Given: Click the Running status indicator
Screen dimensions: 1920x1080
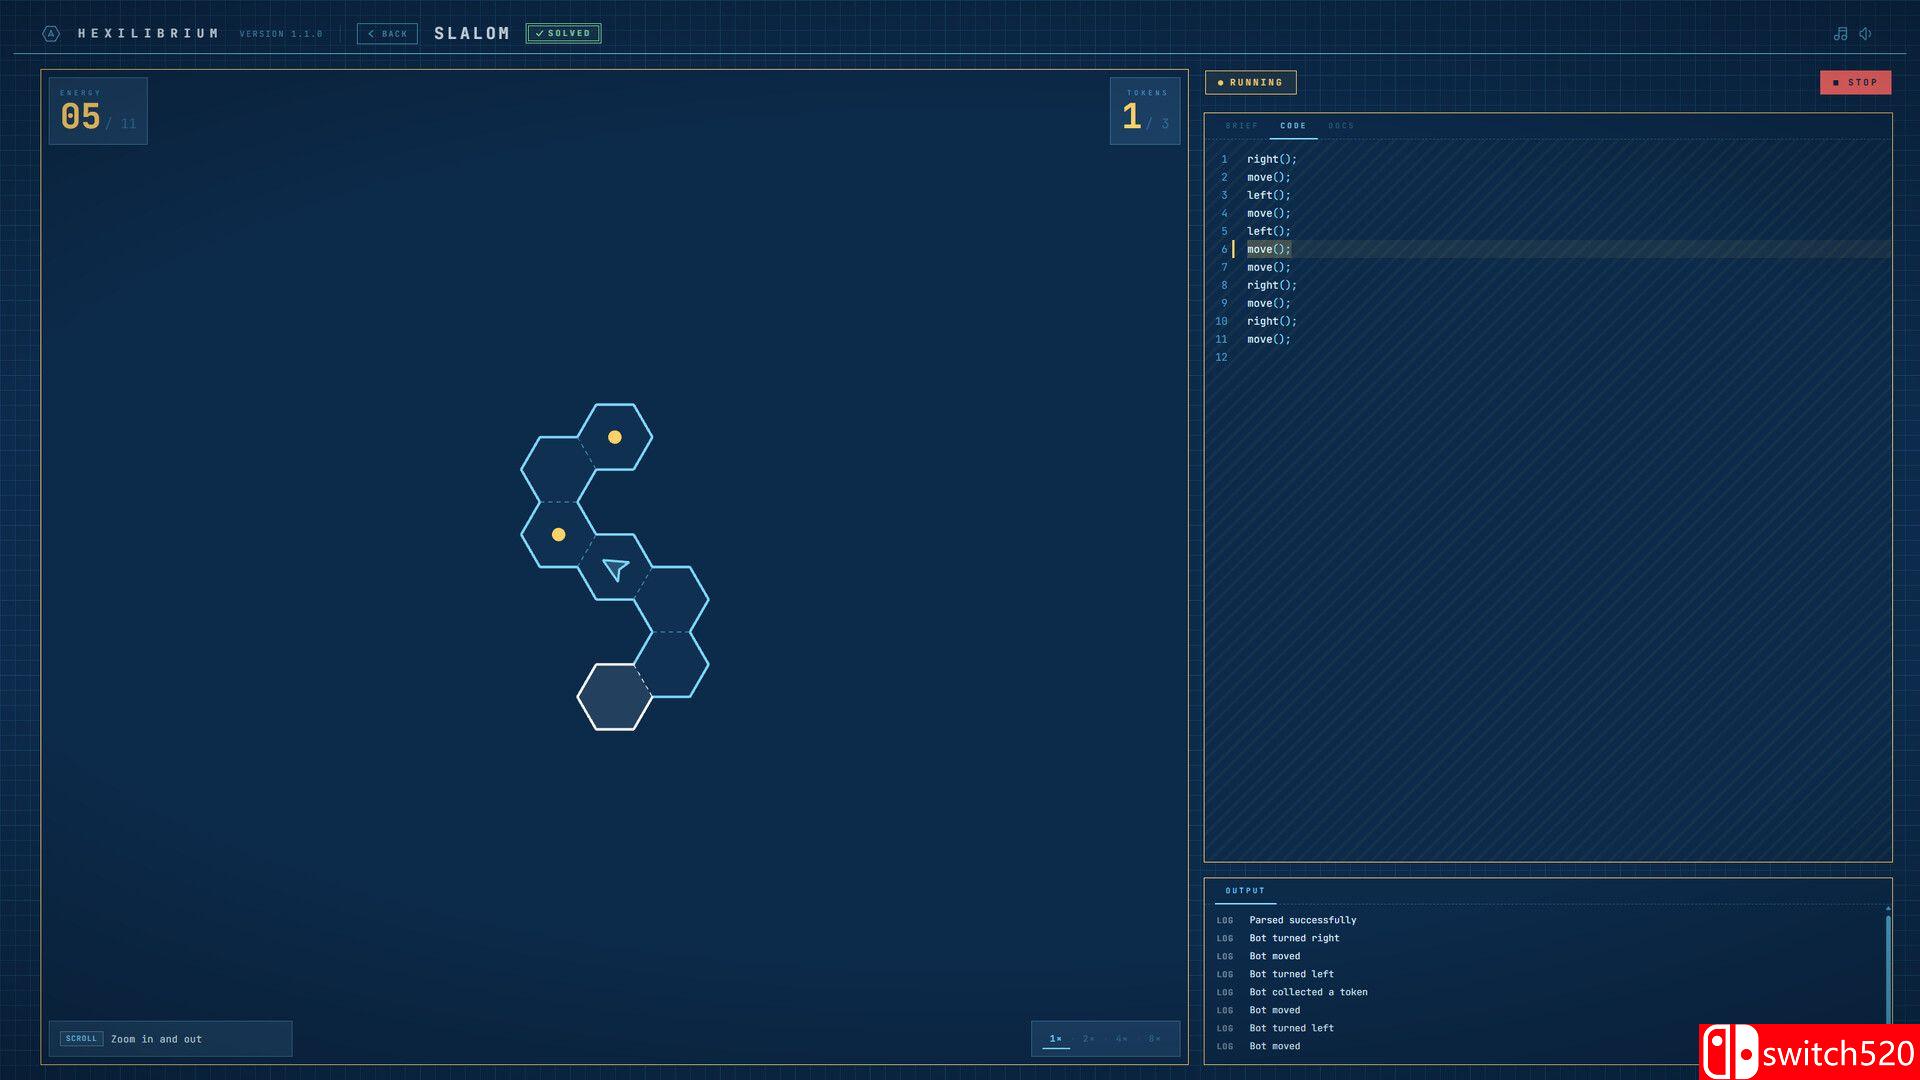Looking at the screenshot, I should point(1250,82).
